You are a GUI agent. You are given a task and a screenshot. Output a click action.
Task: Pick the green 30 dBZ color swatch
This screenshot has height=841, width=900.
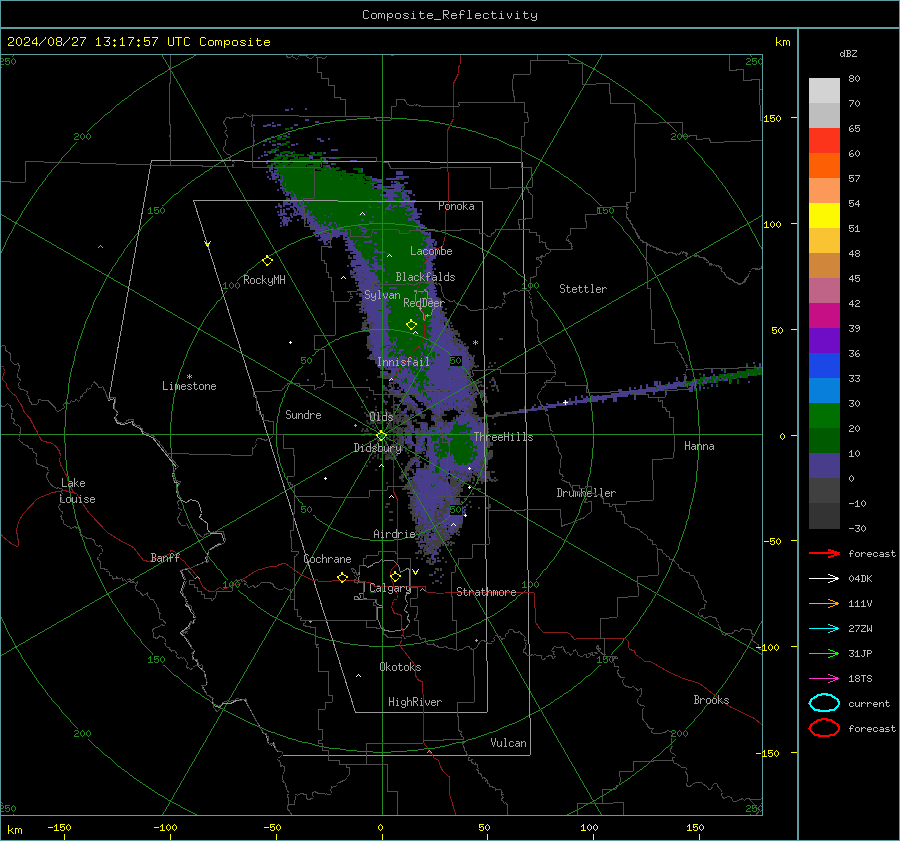[824, 415]
